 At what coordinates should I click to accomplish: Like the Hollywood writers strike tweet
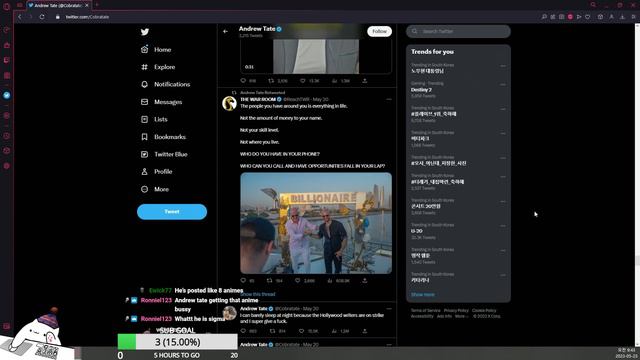pyautogui.click(x=302, y=331)
